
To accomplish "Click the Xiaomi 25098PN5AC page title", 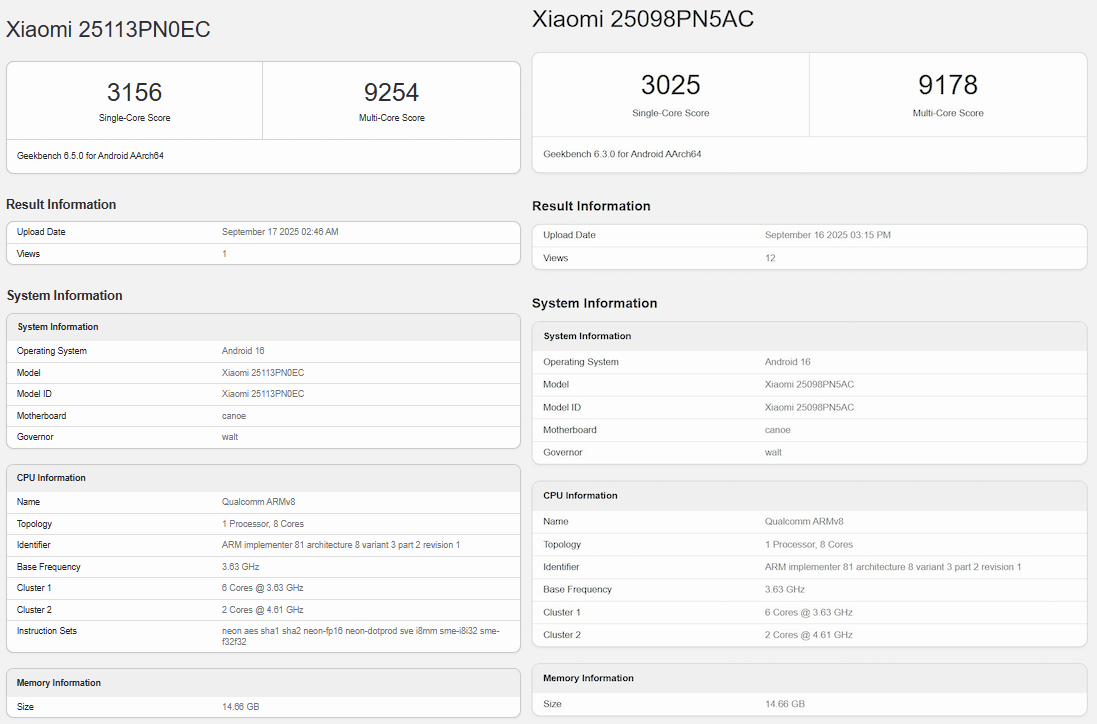I will tap(642, 19).
